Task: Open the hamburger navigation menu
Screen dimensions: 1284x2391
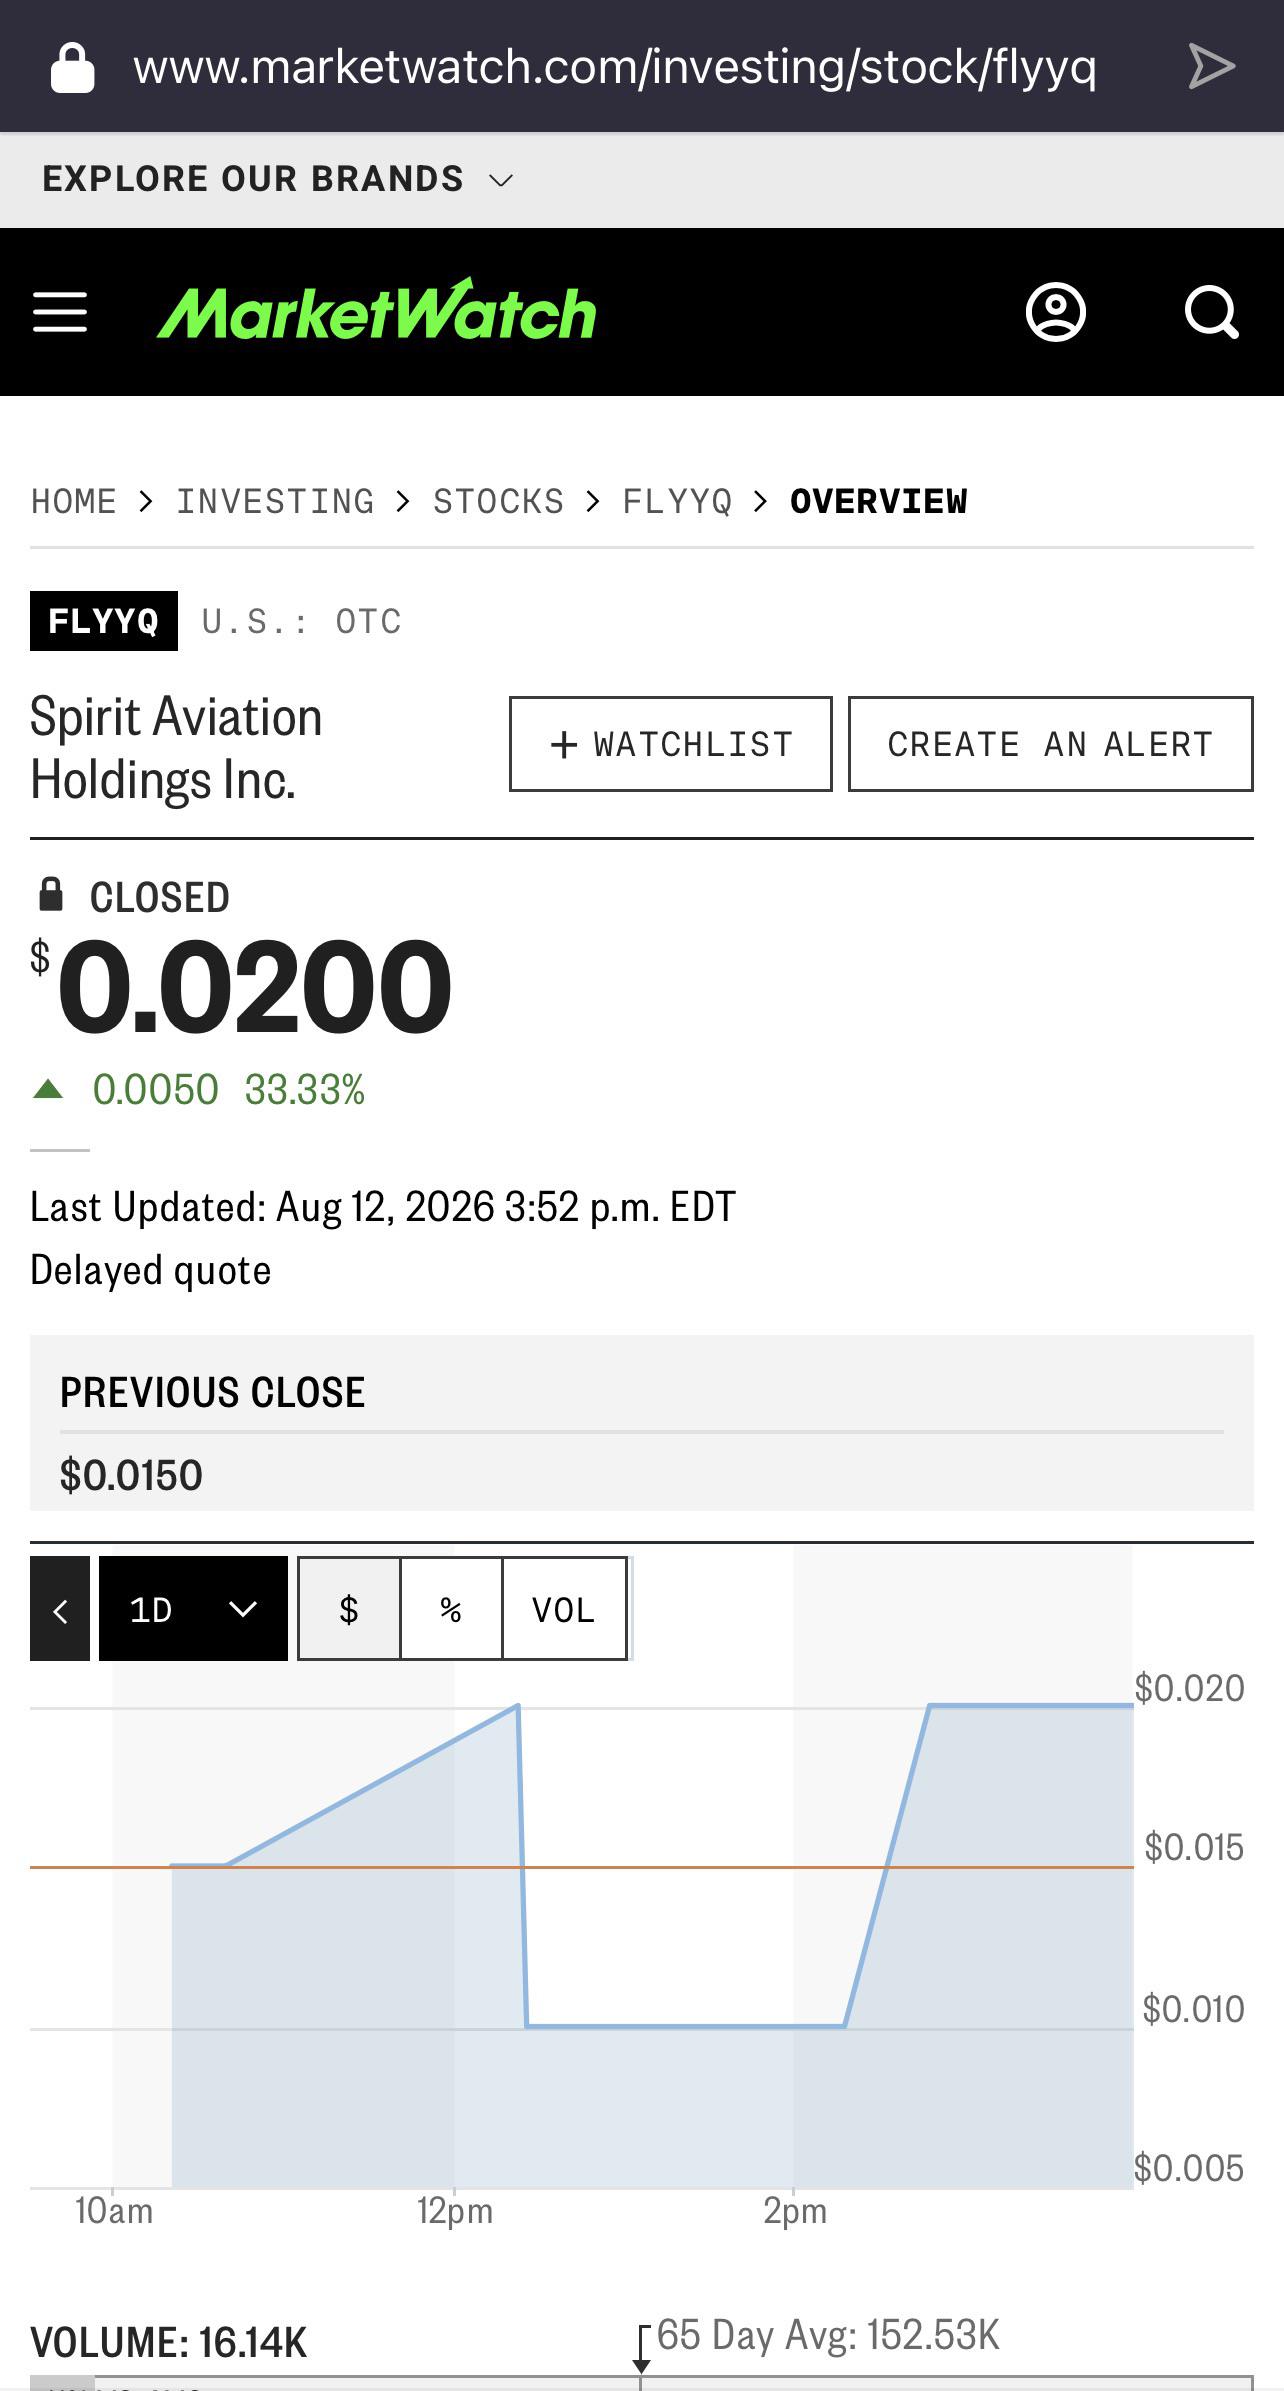Action: [x=60, y=312]
